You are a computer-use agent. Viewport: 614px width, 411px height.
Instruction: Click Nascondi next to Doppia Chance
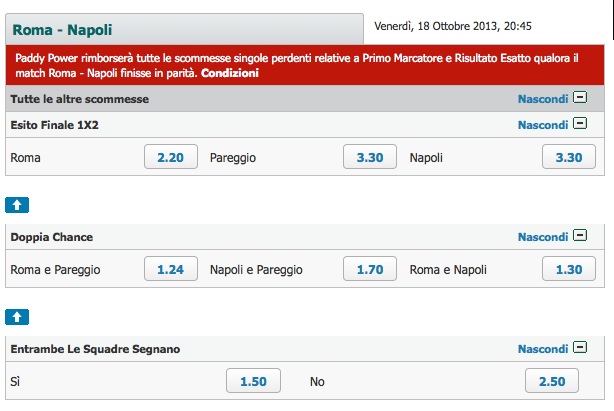pyautogui.click(x=543, y=237)
